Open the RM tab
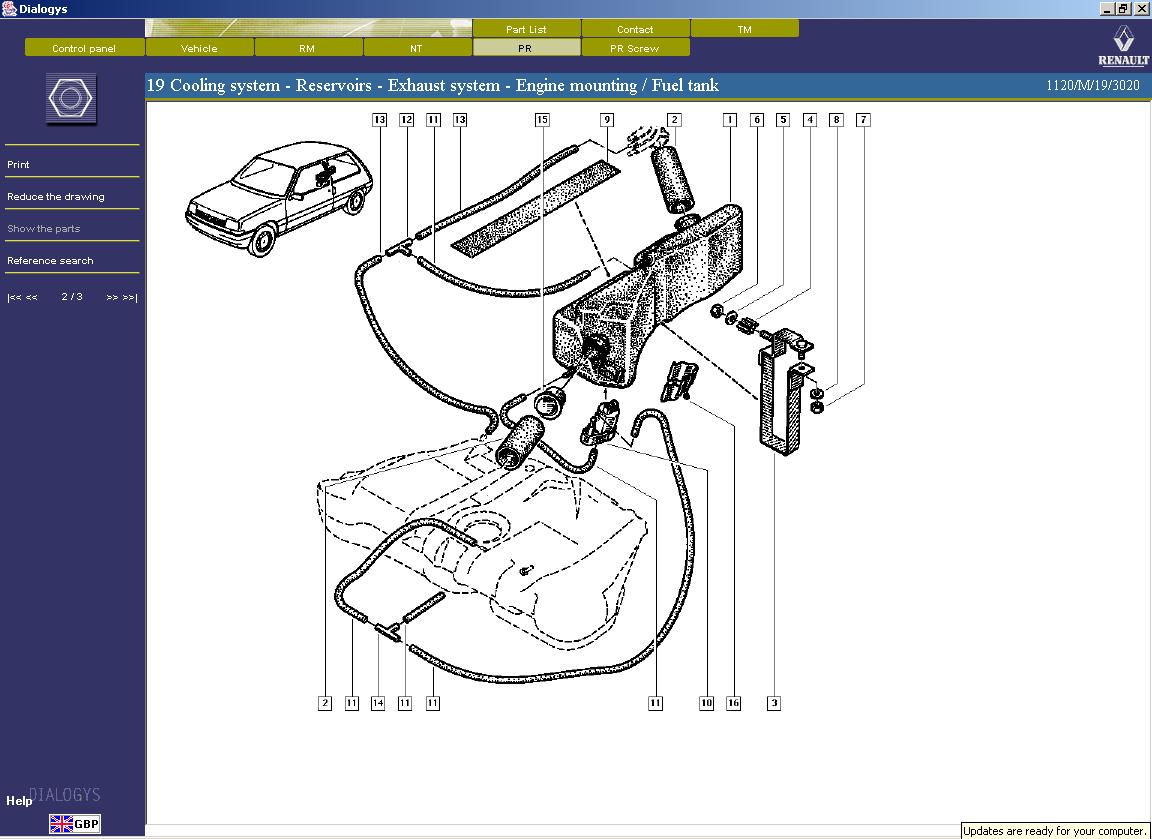The width and height of the screenshot is (1152, 839). coord(308,48)
